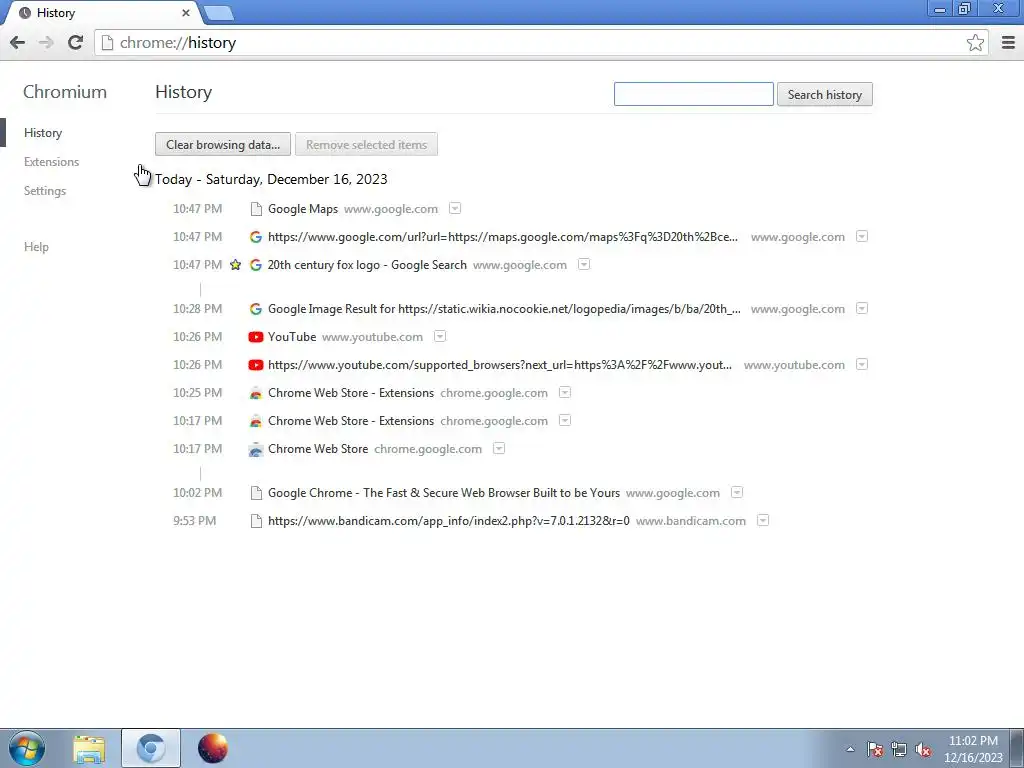Click the 10:47 PM time of Google Maps
The width and height of the screenshot is (1024, 768).
(197, 209)
